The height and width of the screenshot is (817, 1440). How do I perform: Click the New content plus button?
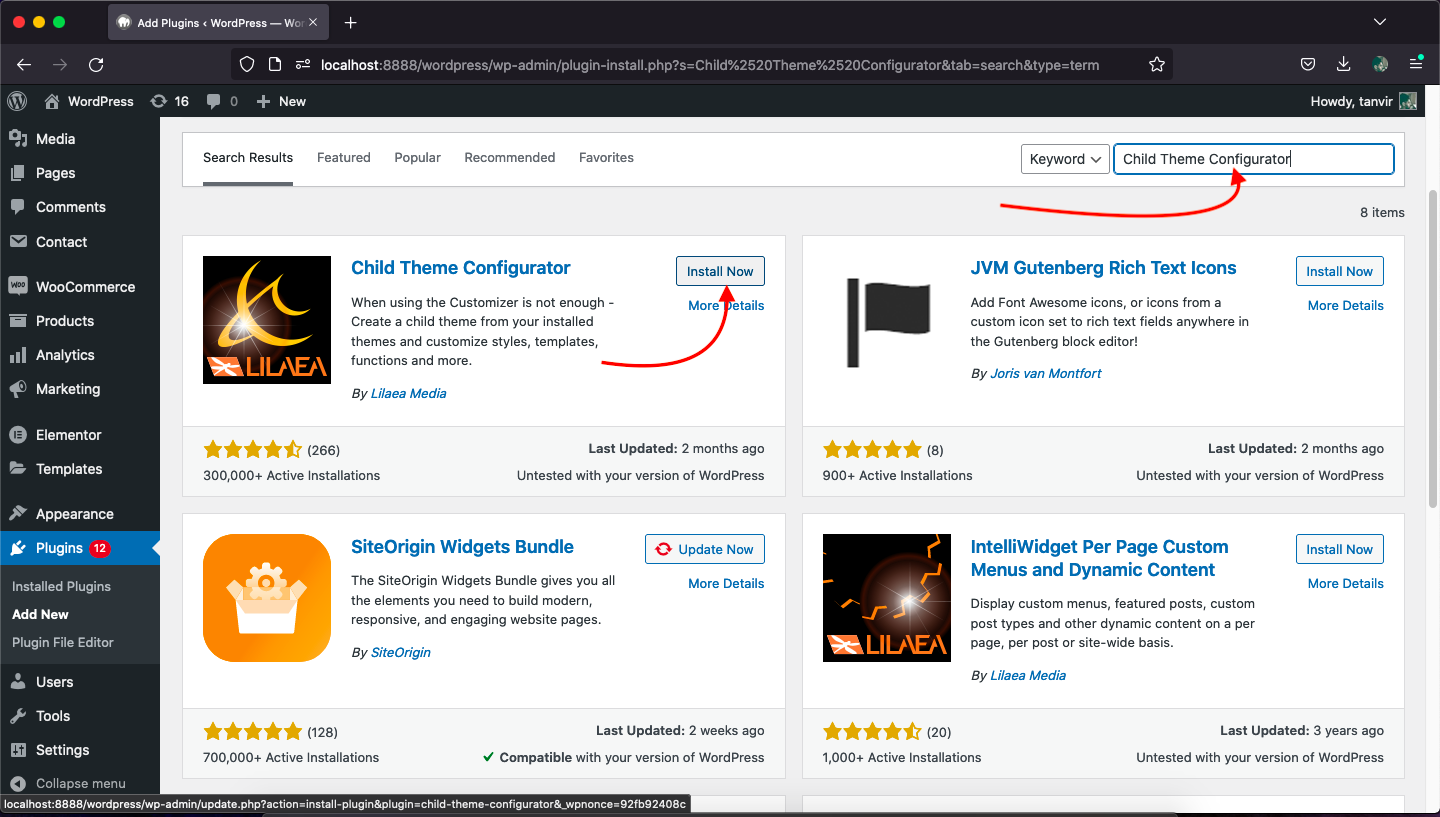pyautogui.click(x=281, y=101)
